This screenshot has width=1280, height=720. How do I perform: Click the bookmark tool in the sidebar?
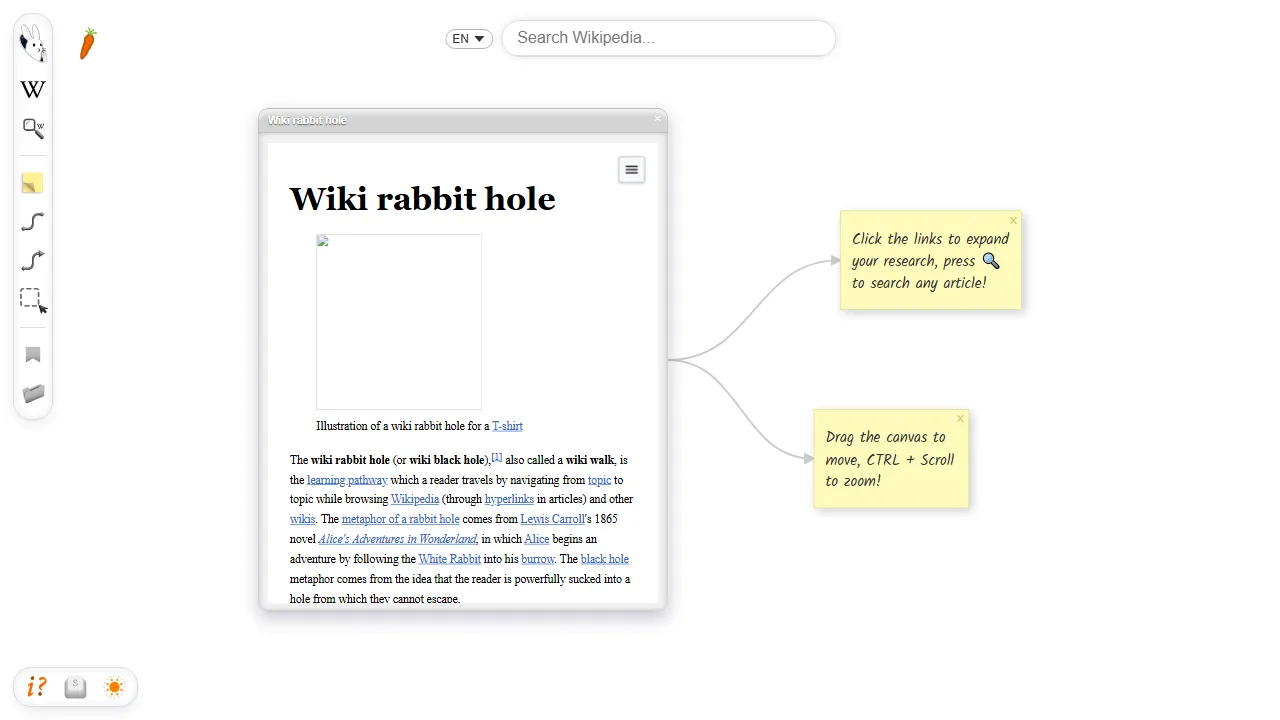coord(32,355)
